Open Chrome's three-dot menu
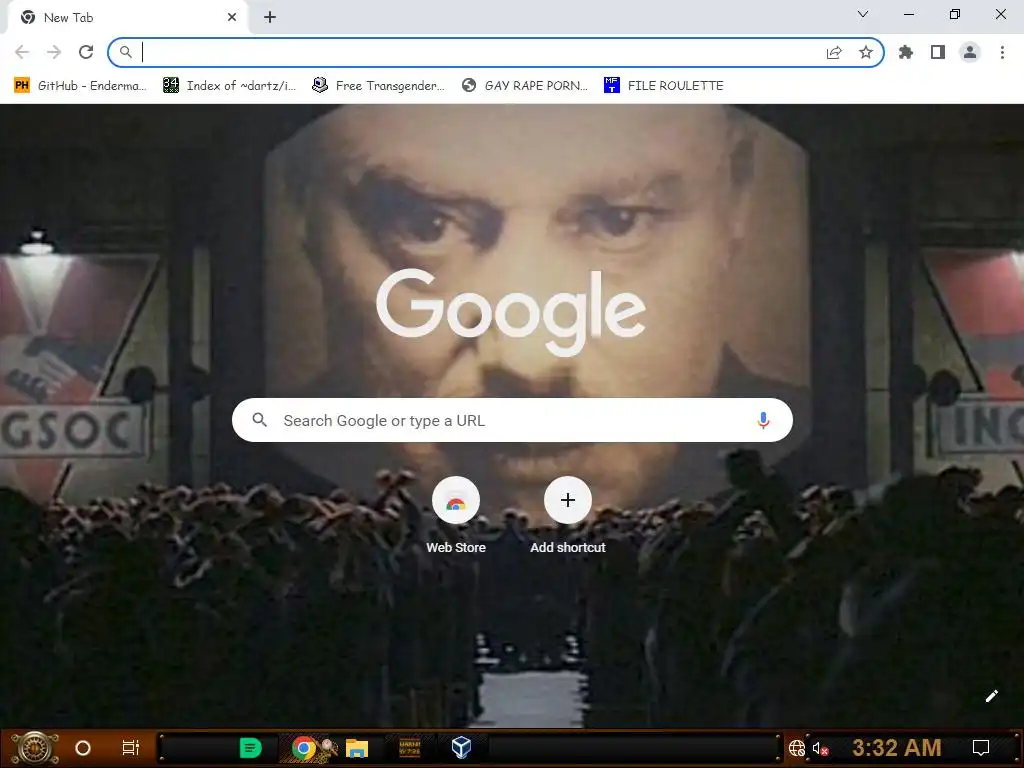The height and width of the screenshot is (768, 1024). click(x=1002, y=52)
